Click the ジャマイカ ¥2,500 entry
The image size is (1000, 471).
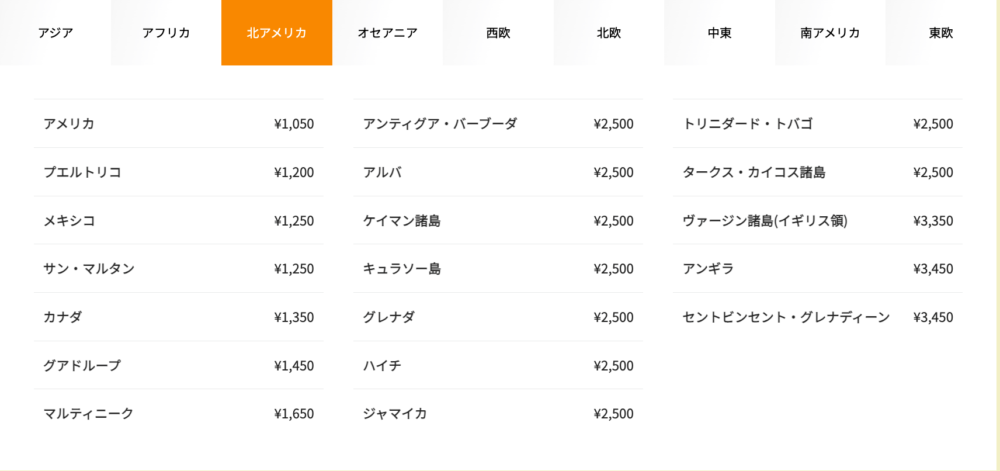tap(498, 414)
